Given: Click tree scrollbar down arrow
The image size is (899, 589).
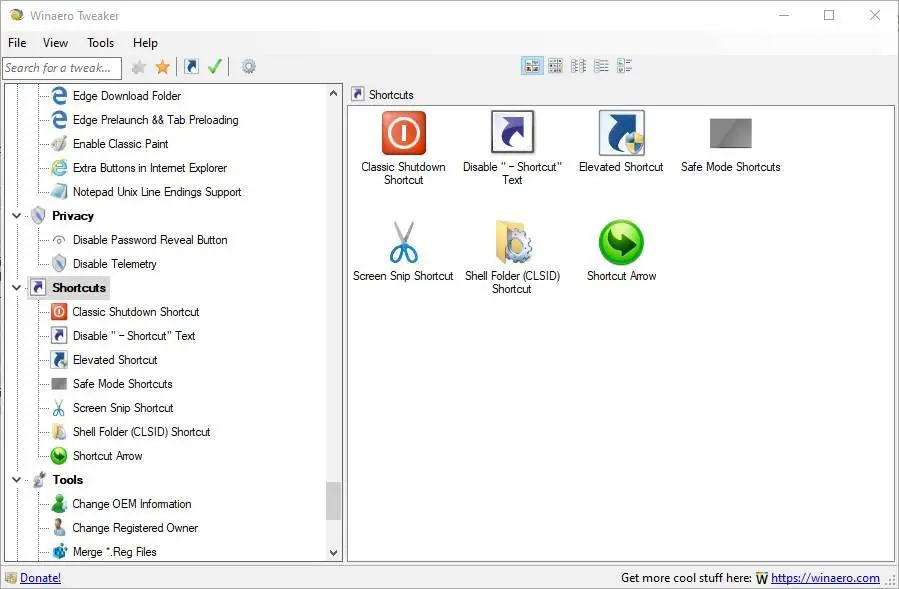Looking at the screenshot, I should point(333,553).
